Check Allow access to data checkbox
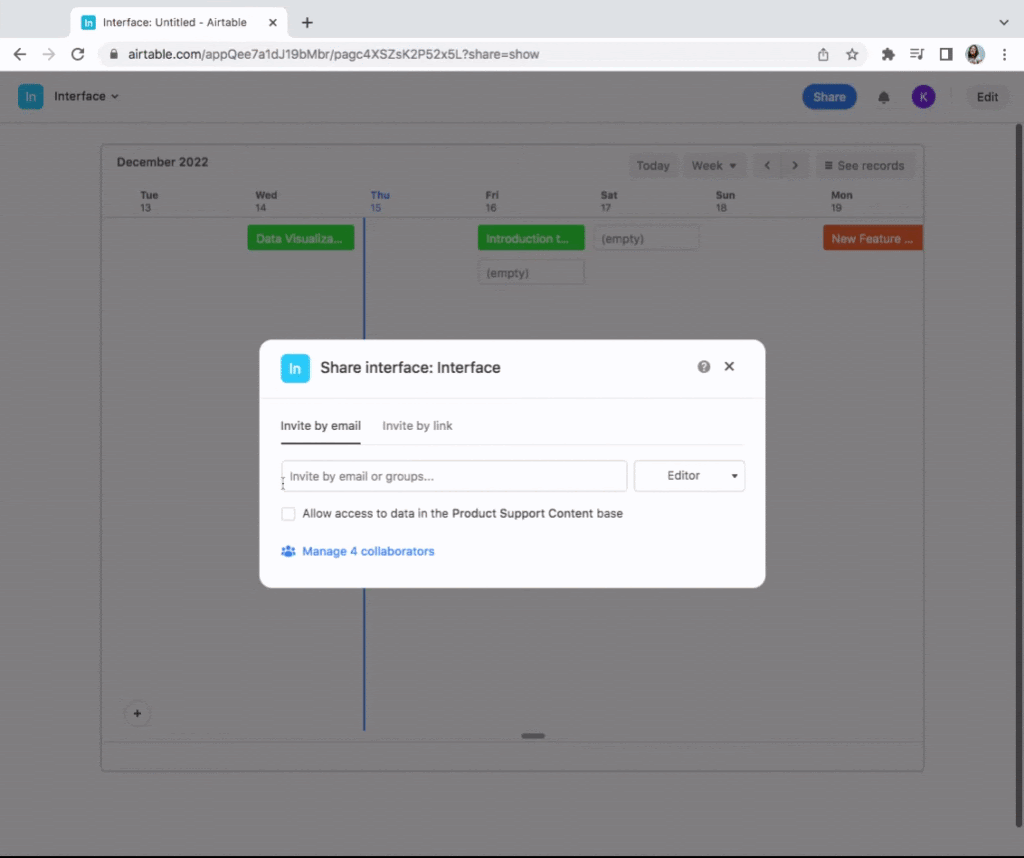1024x858 pixels. [288, 514]
